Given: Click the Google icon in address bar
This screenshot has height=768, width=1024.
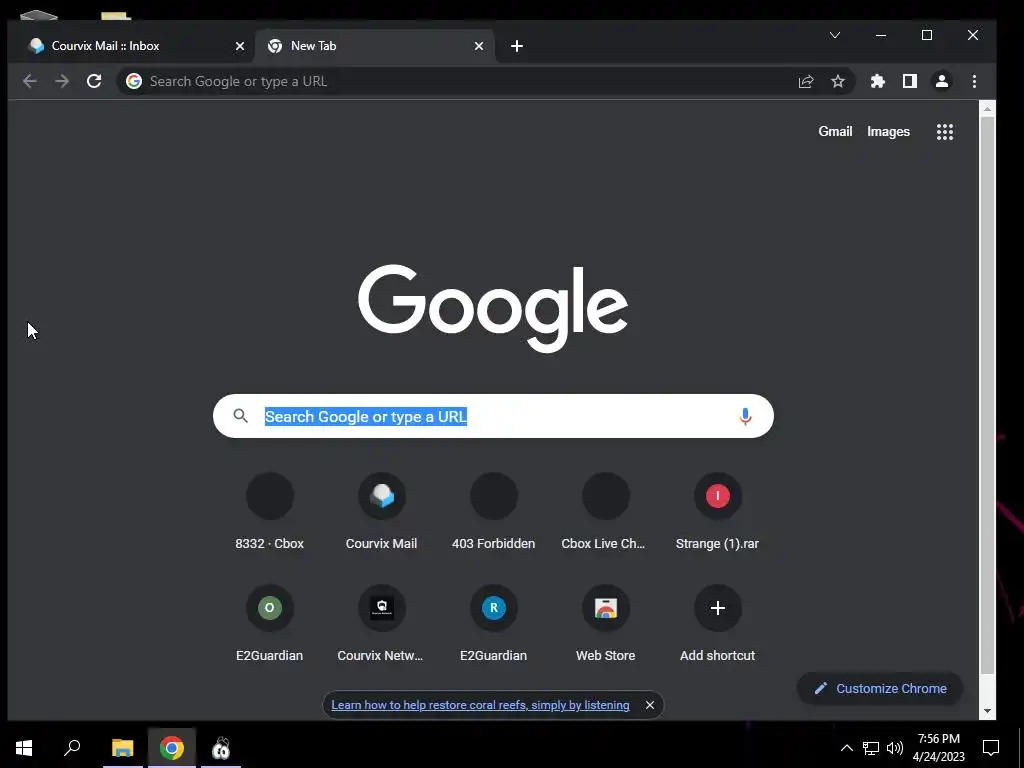Looking at the screenshot, I should click(134, 81).
